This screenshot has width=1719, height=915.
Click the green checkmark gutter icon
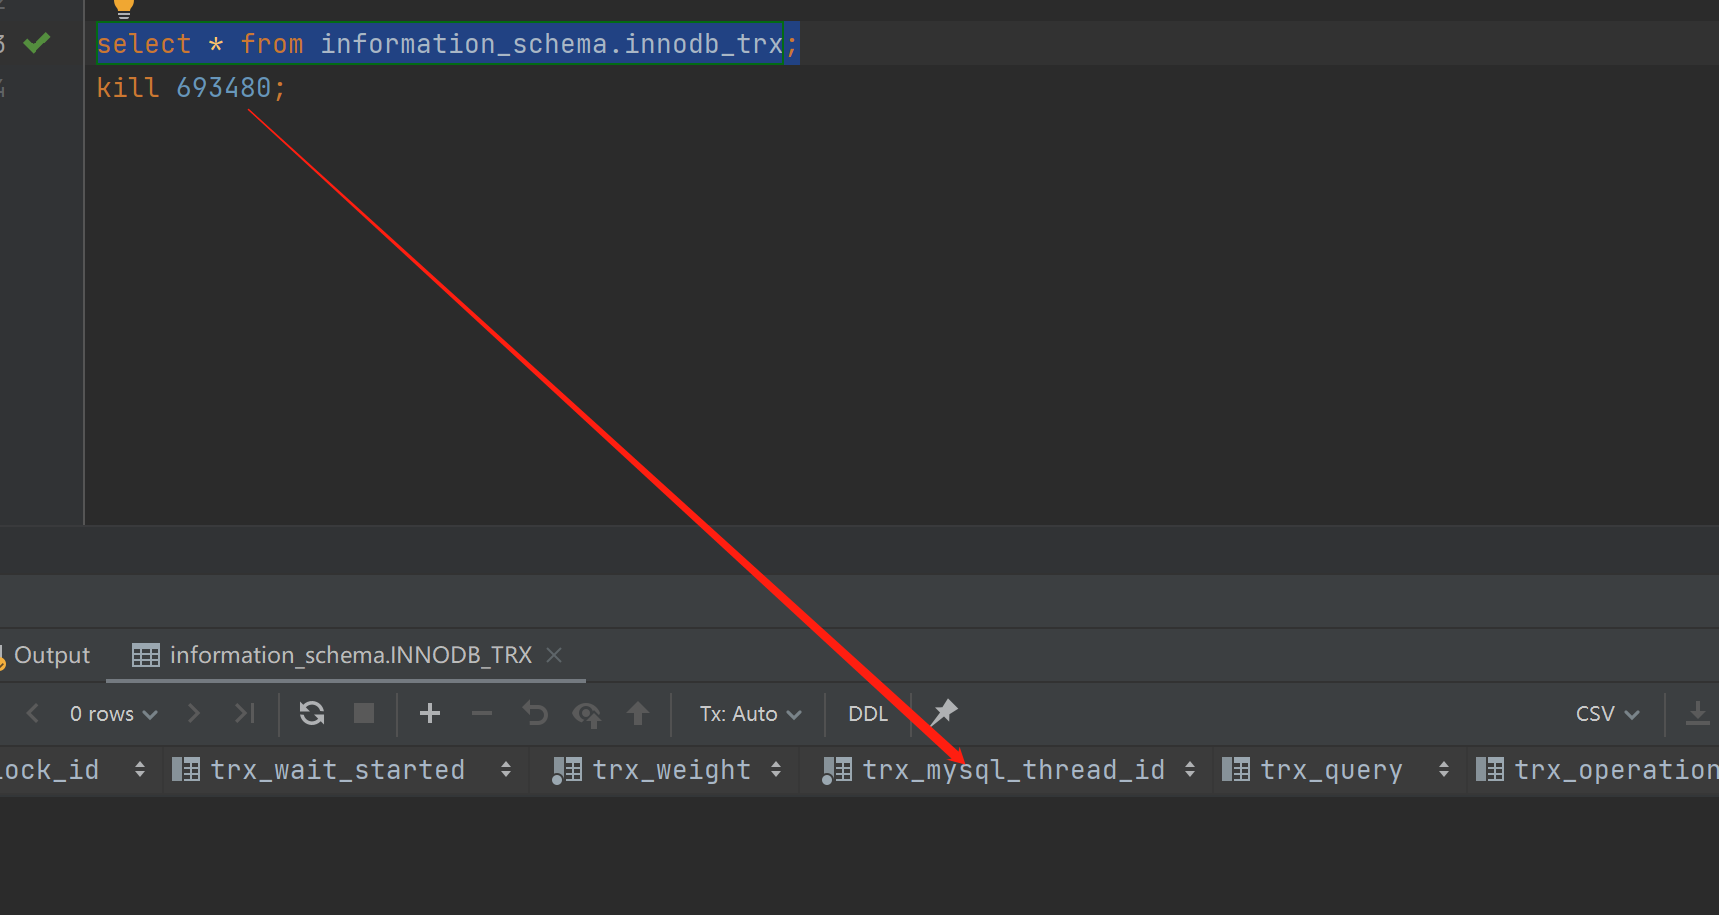point(37,43)
